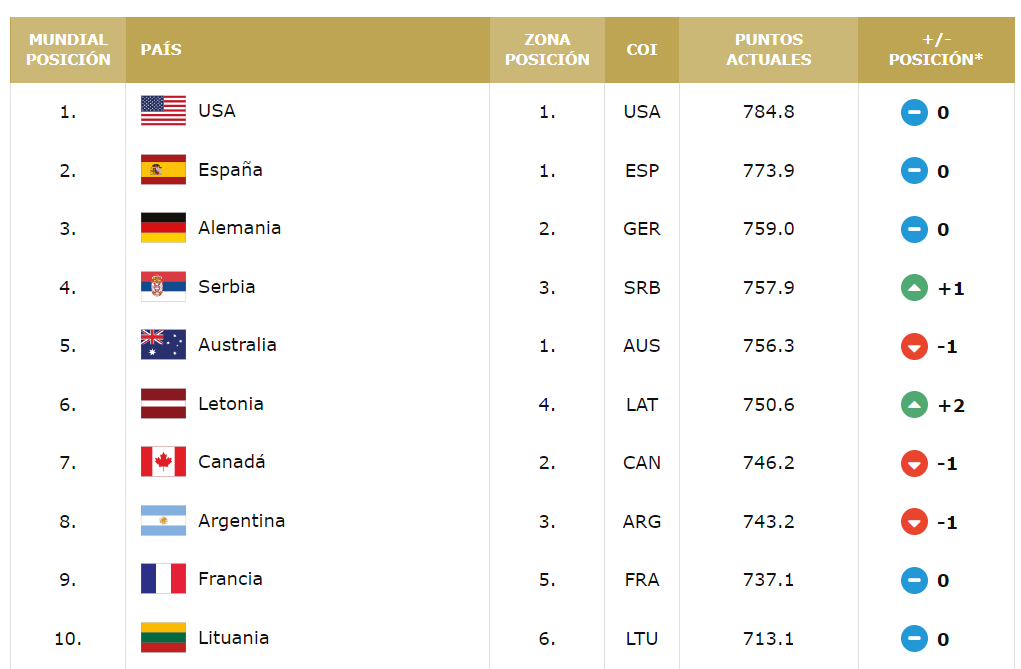Click the Canadá maple leaf flag
The width and height of the screenshot is (1021, 669).
(163, 462)
